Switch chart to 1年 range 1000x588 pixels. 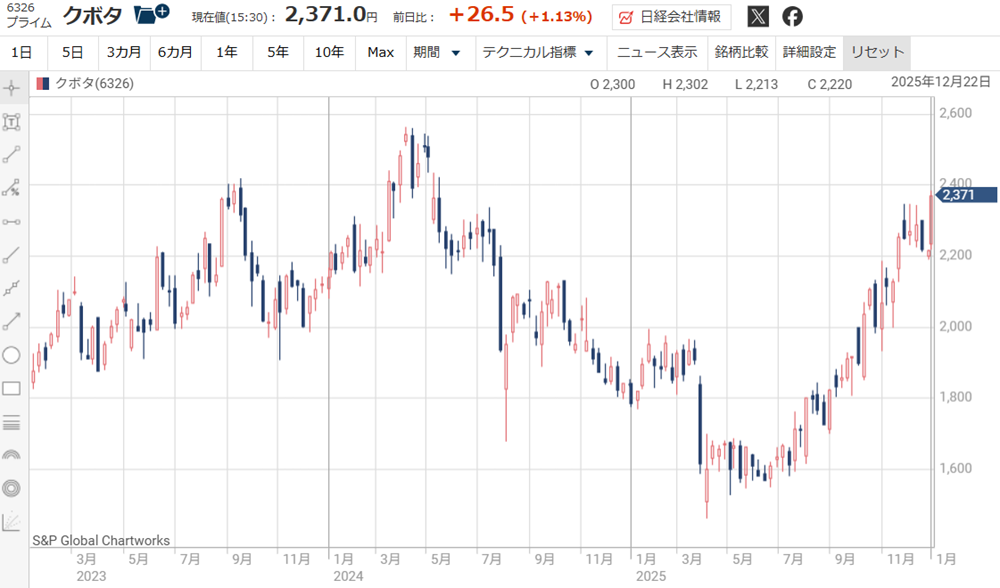tap(226, 52)
